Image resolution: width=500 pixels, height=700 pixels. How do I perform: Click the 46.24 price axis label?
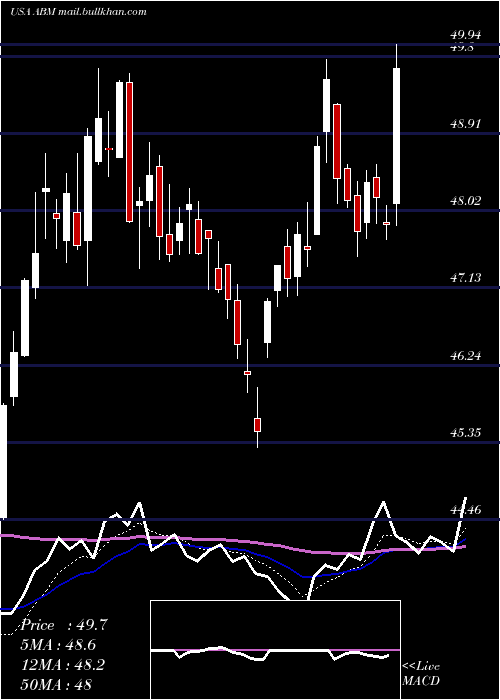pos(466,356)
